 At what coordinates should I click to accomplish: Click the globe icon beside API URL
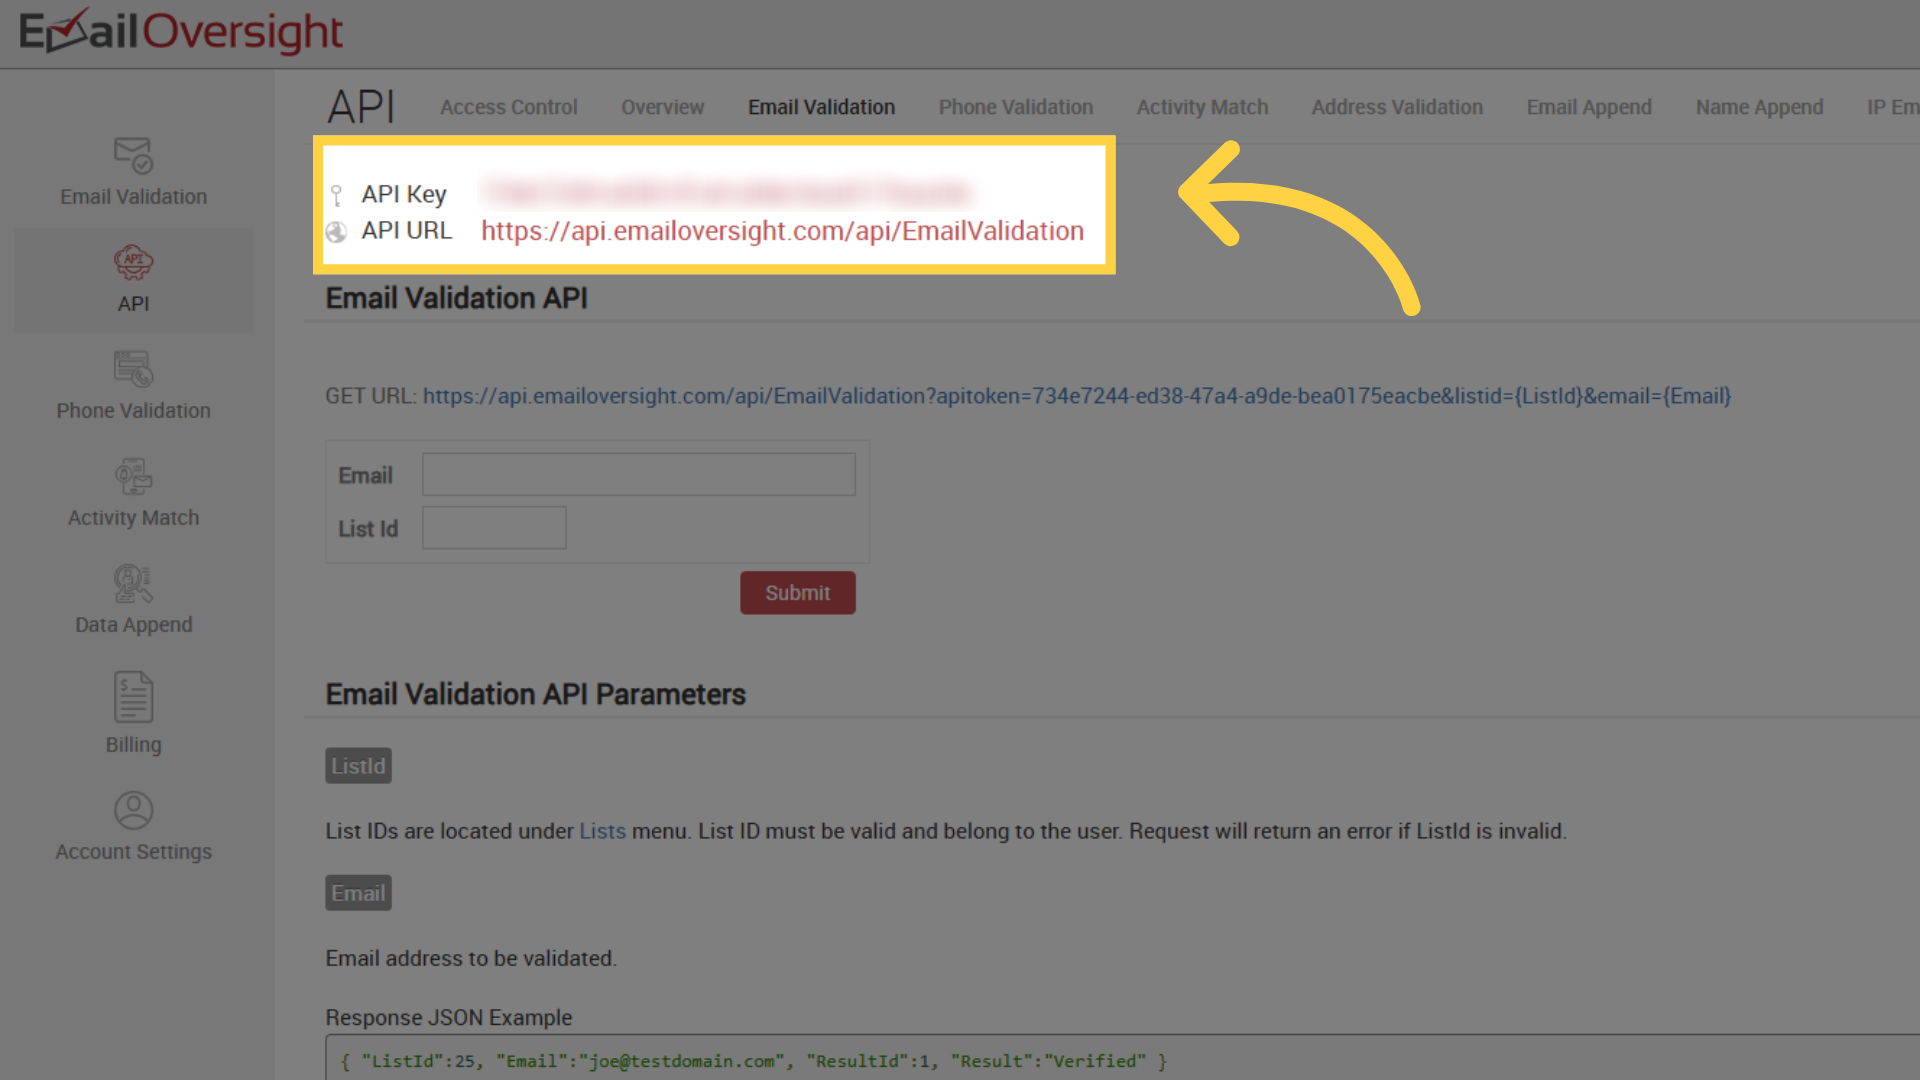[x=336, y=232]
